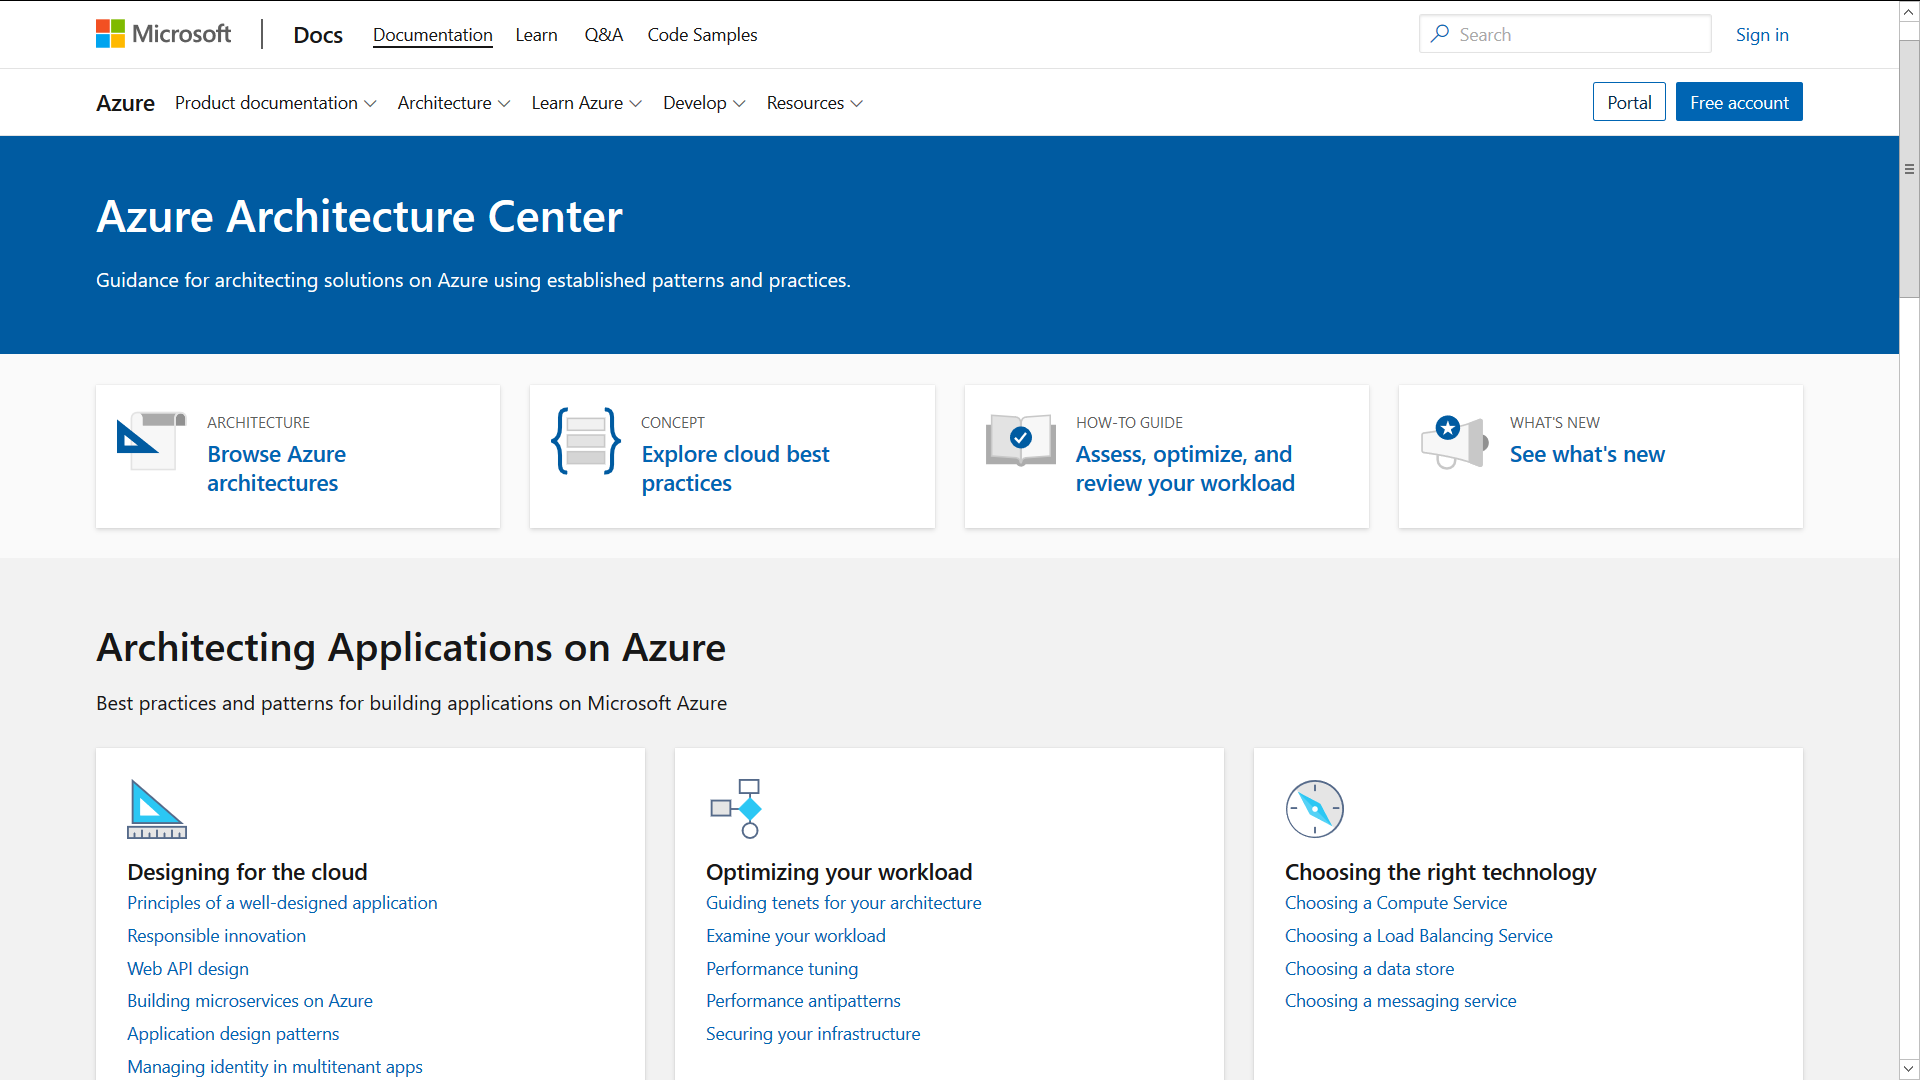Open Principles of a well-designed application
The height and width of the screenshot is (1080, 1920).
click(x=282, y=903)
